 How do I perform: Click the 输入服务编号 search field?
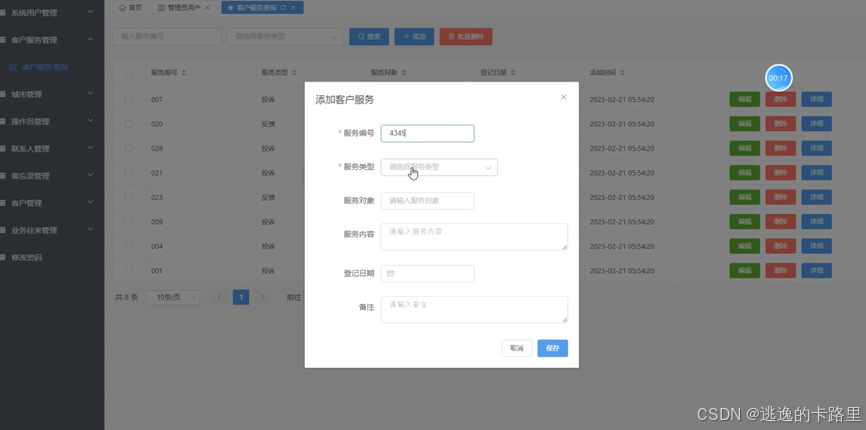coord(167,37)
